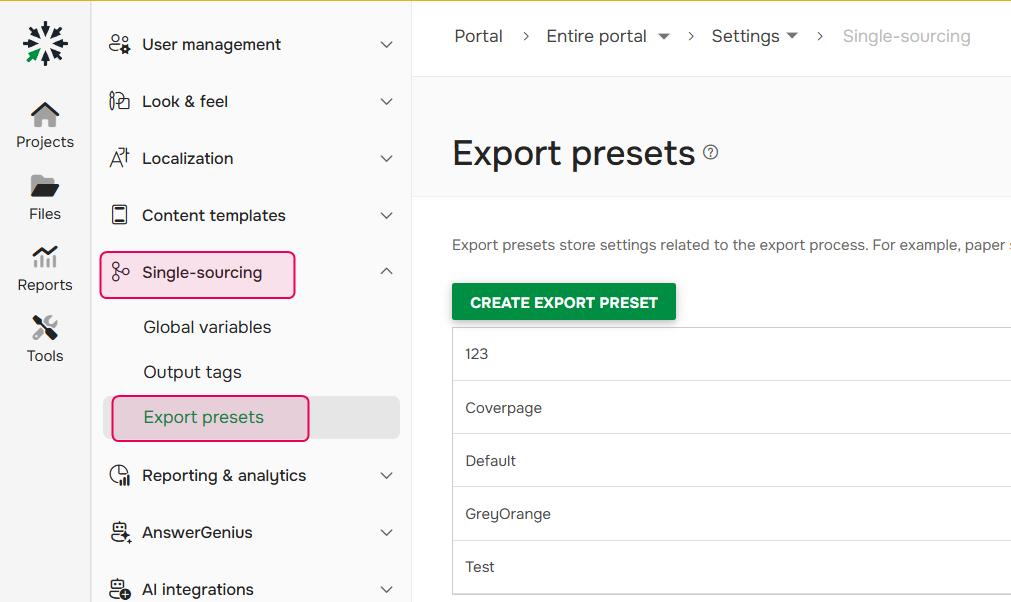Open the Tools wrench icon
1011x602 pixels.
click(44, 327)
